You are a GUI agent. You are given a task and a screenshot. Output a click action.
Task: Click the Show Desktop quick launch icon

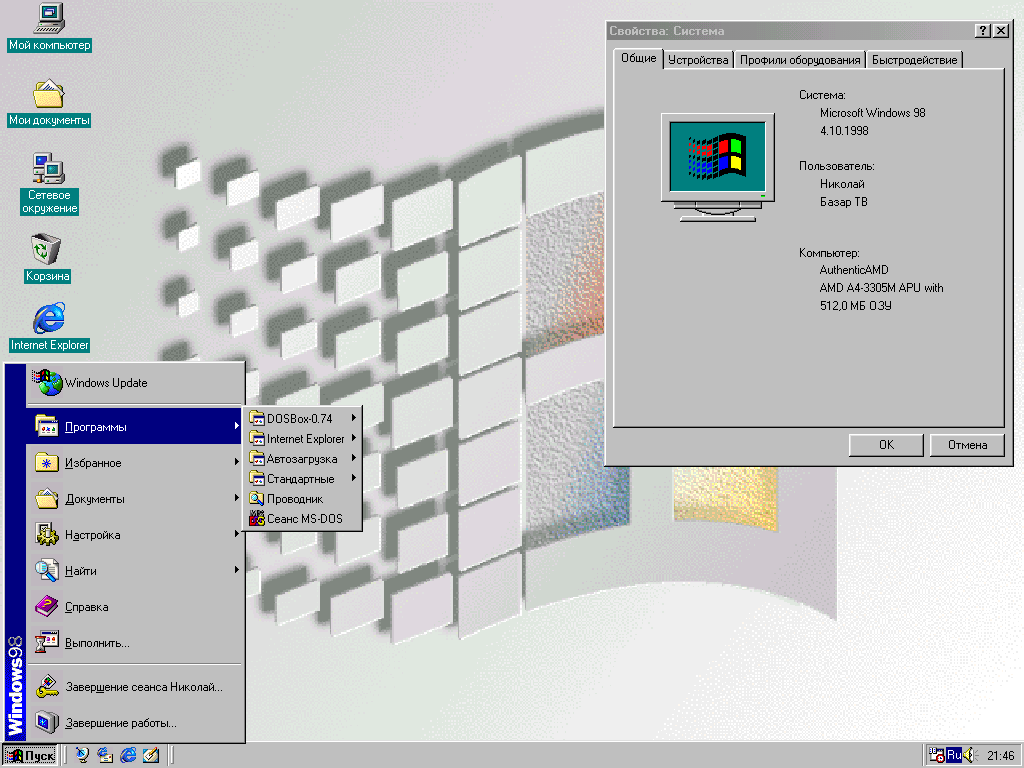click(151, 755)
